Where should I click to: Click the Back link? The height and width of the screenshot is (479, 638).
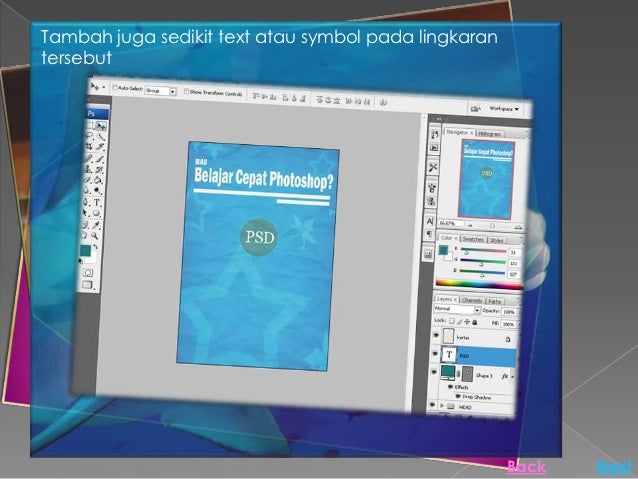526,466
